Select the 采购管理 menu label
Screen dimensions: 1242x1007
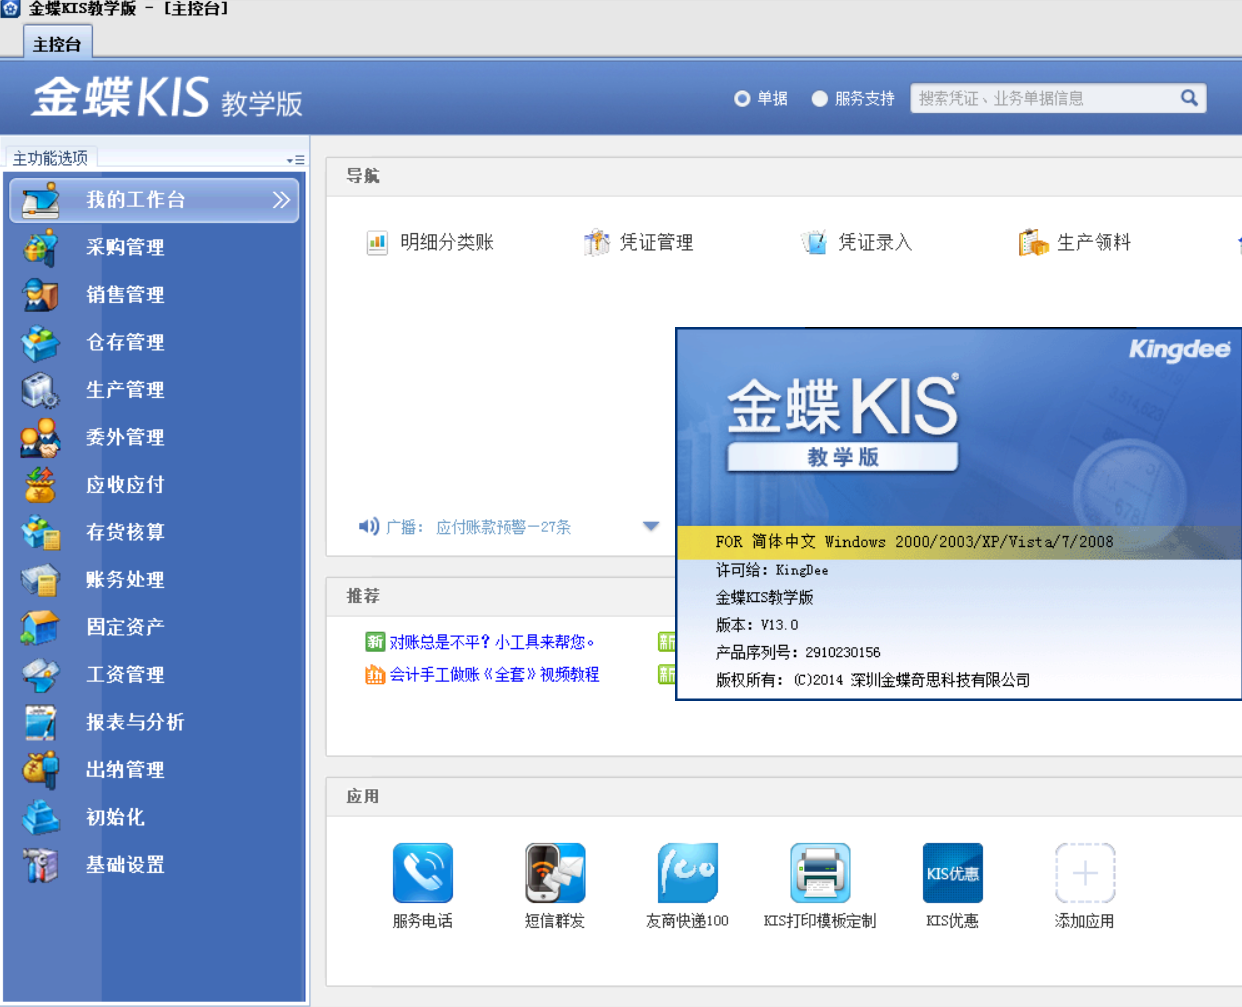(125, 247)
